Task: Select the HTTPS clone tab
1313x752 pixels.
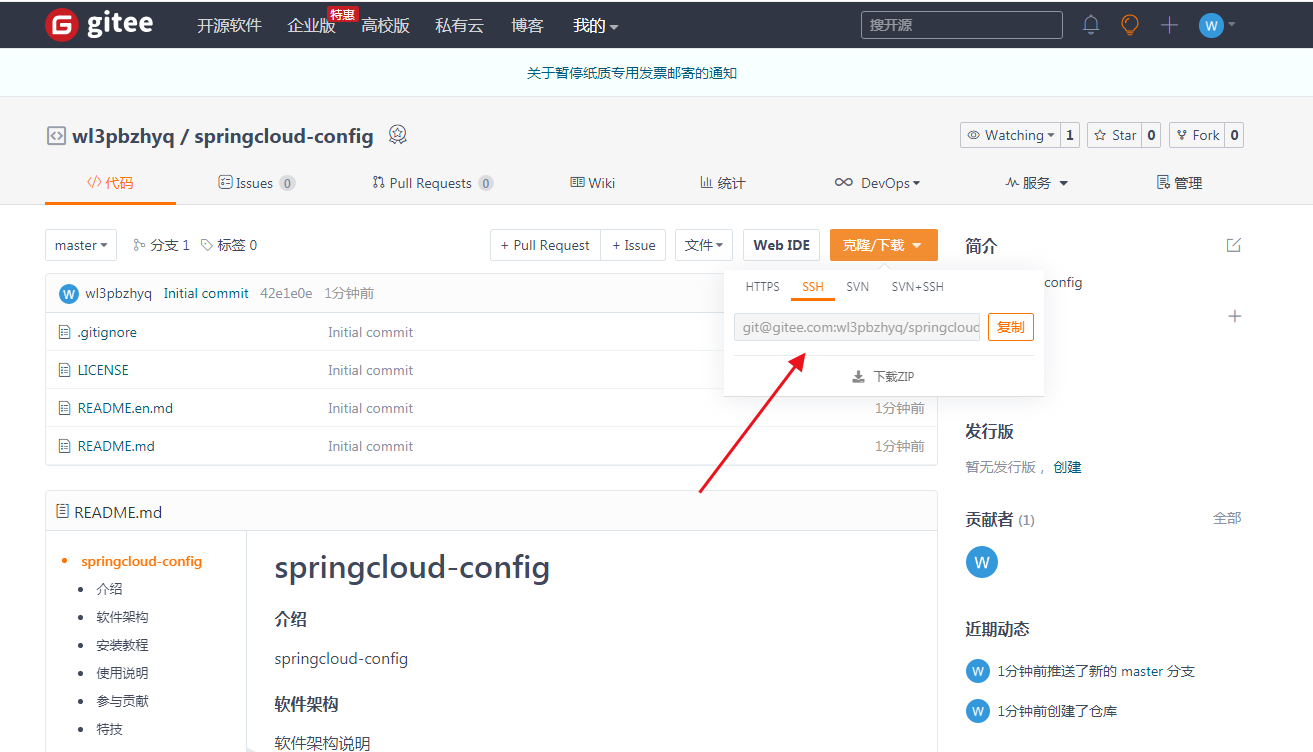Action: [x=762, y=287]
